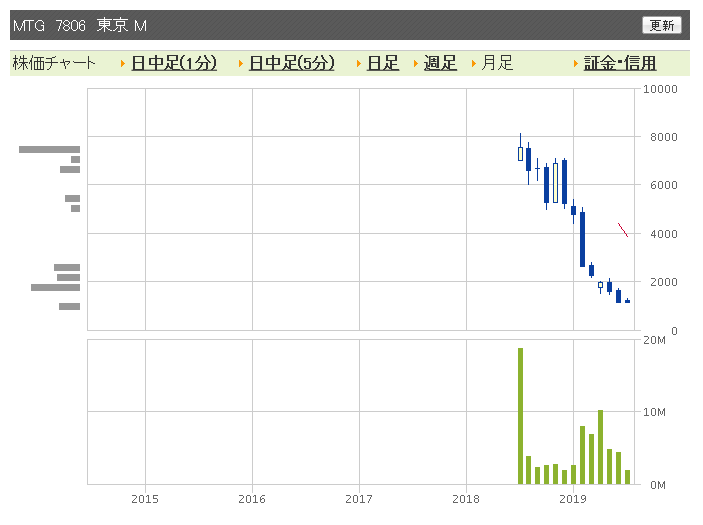This screenshot has height=525, width=703.
Task: Click the 2019 year label
Action: click(x=573, y=499)
